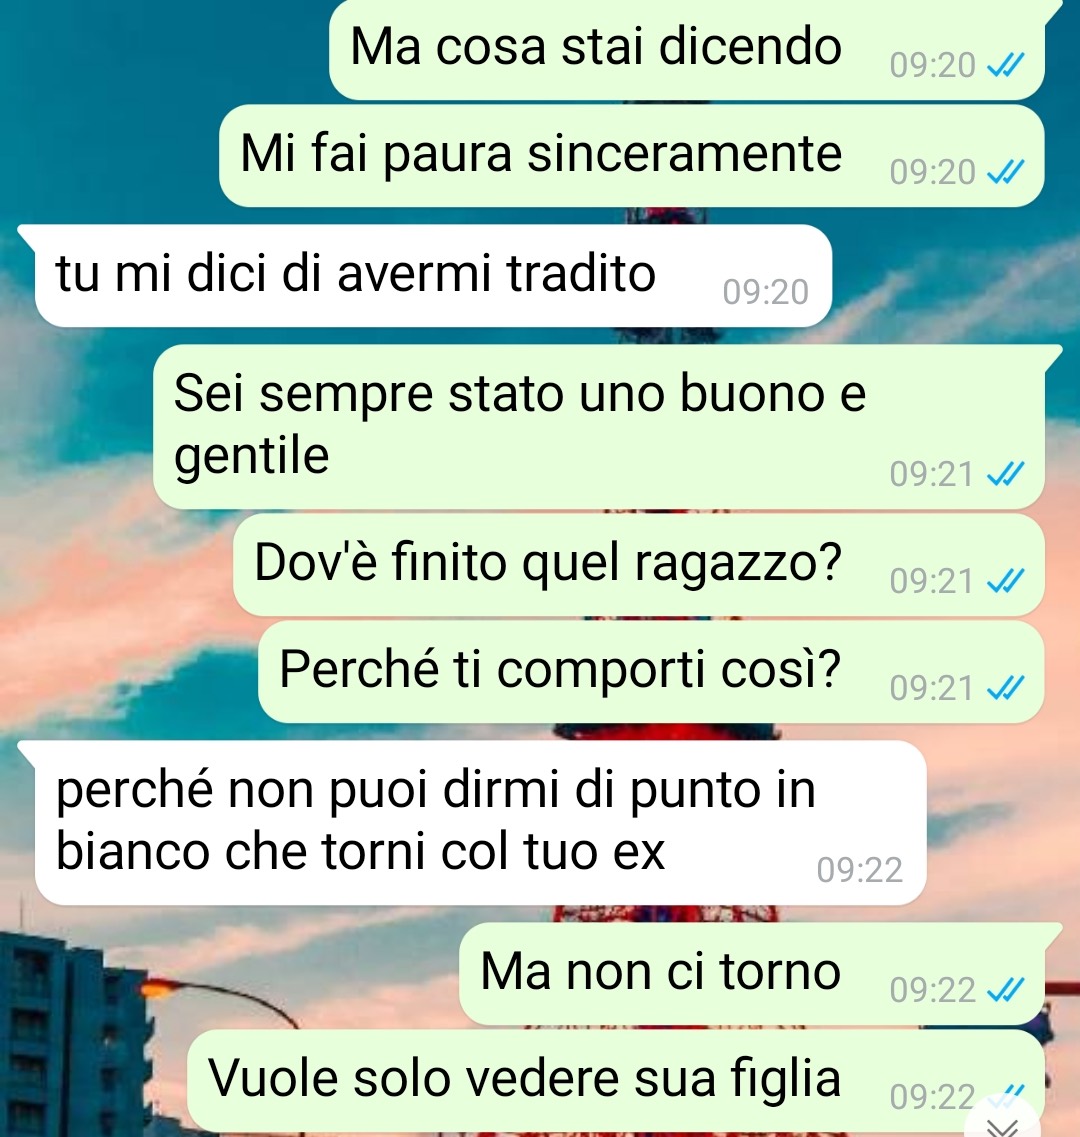This screenshot has height=1137, width=1080.
Task: Tap read ticks on 'Perché ti comporti così?'
Action: point(1005,687)
